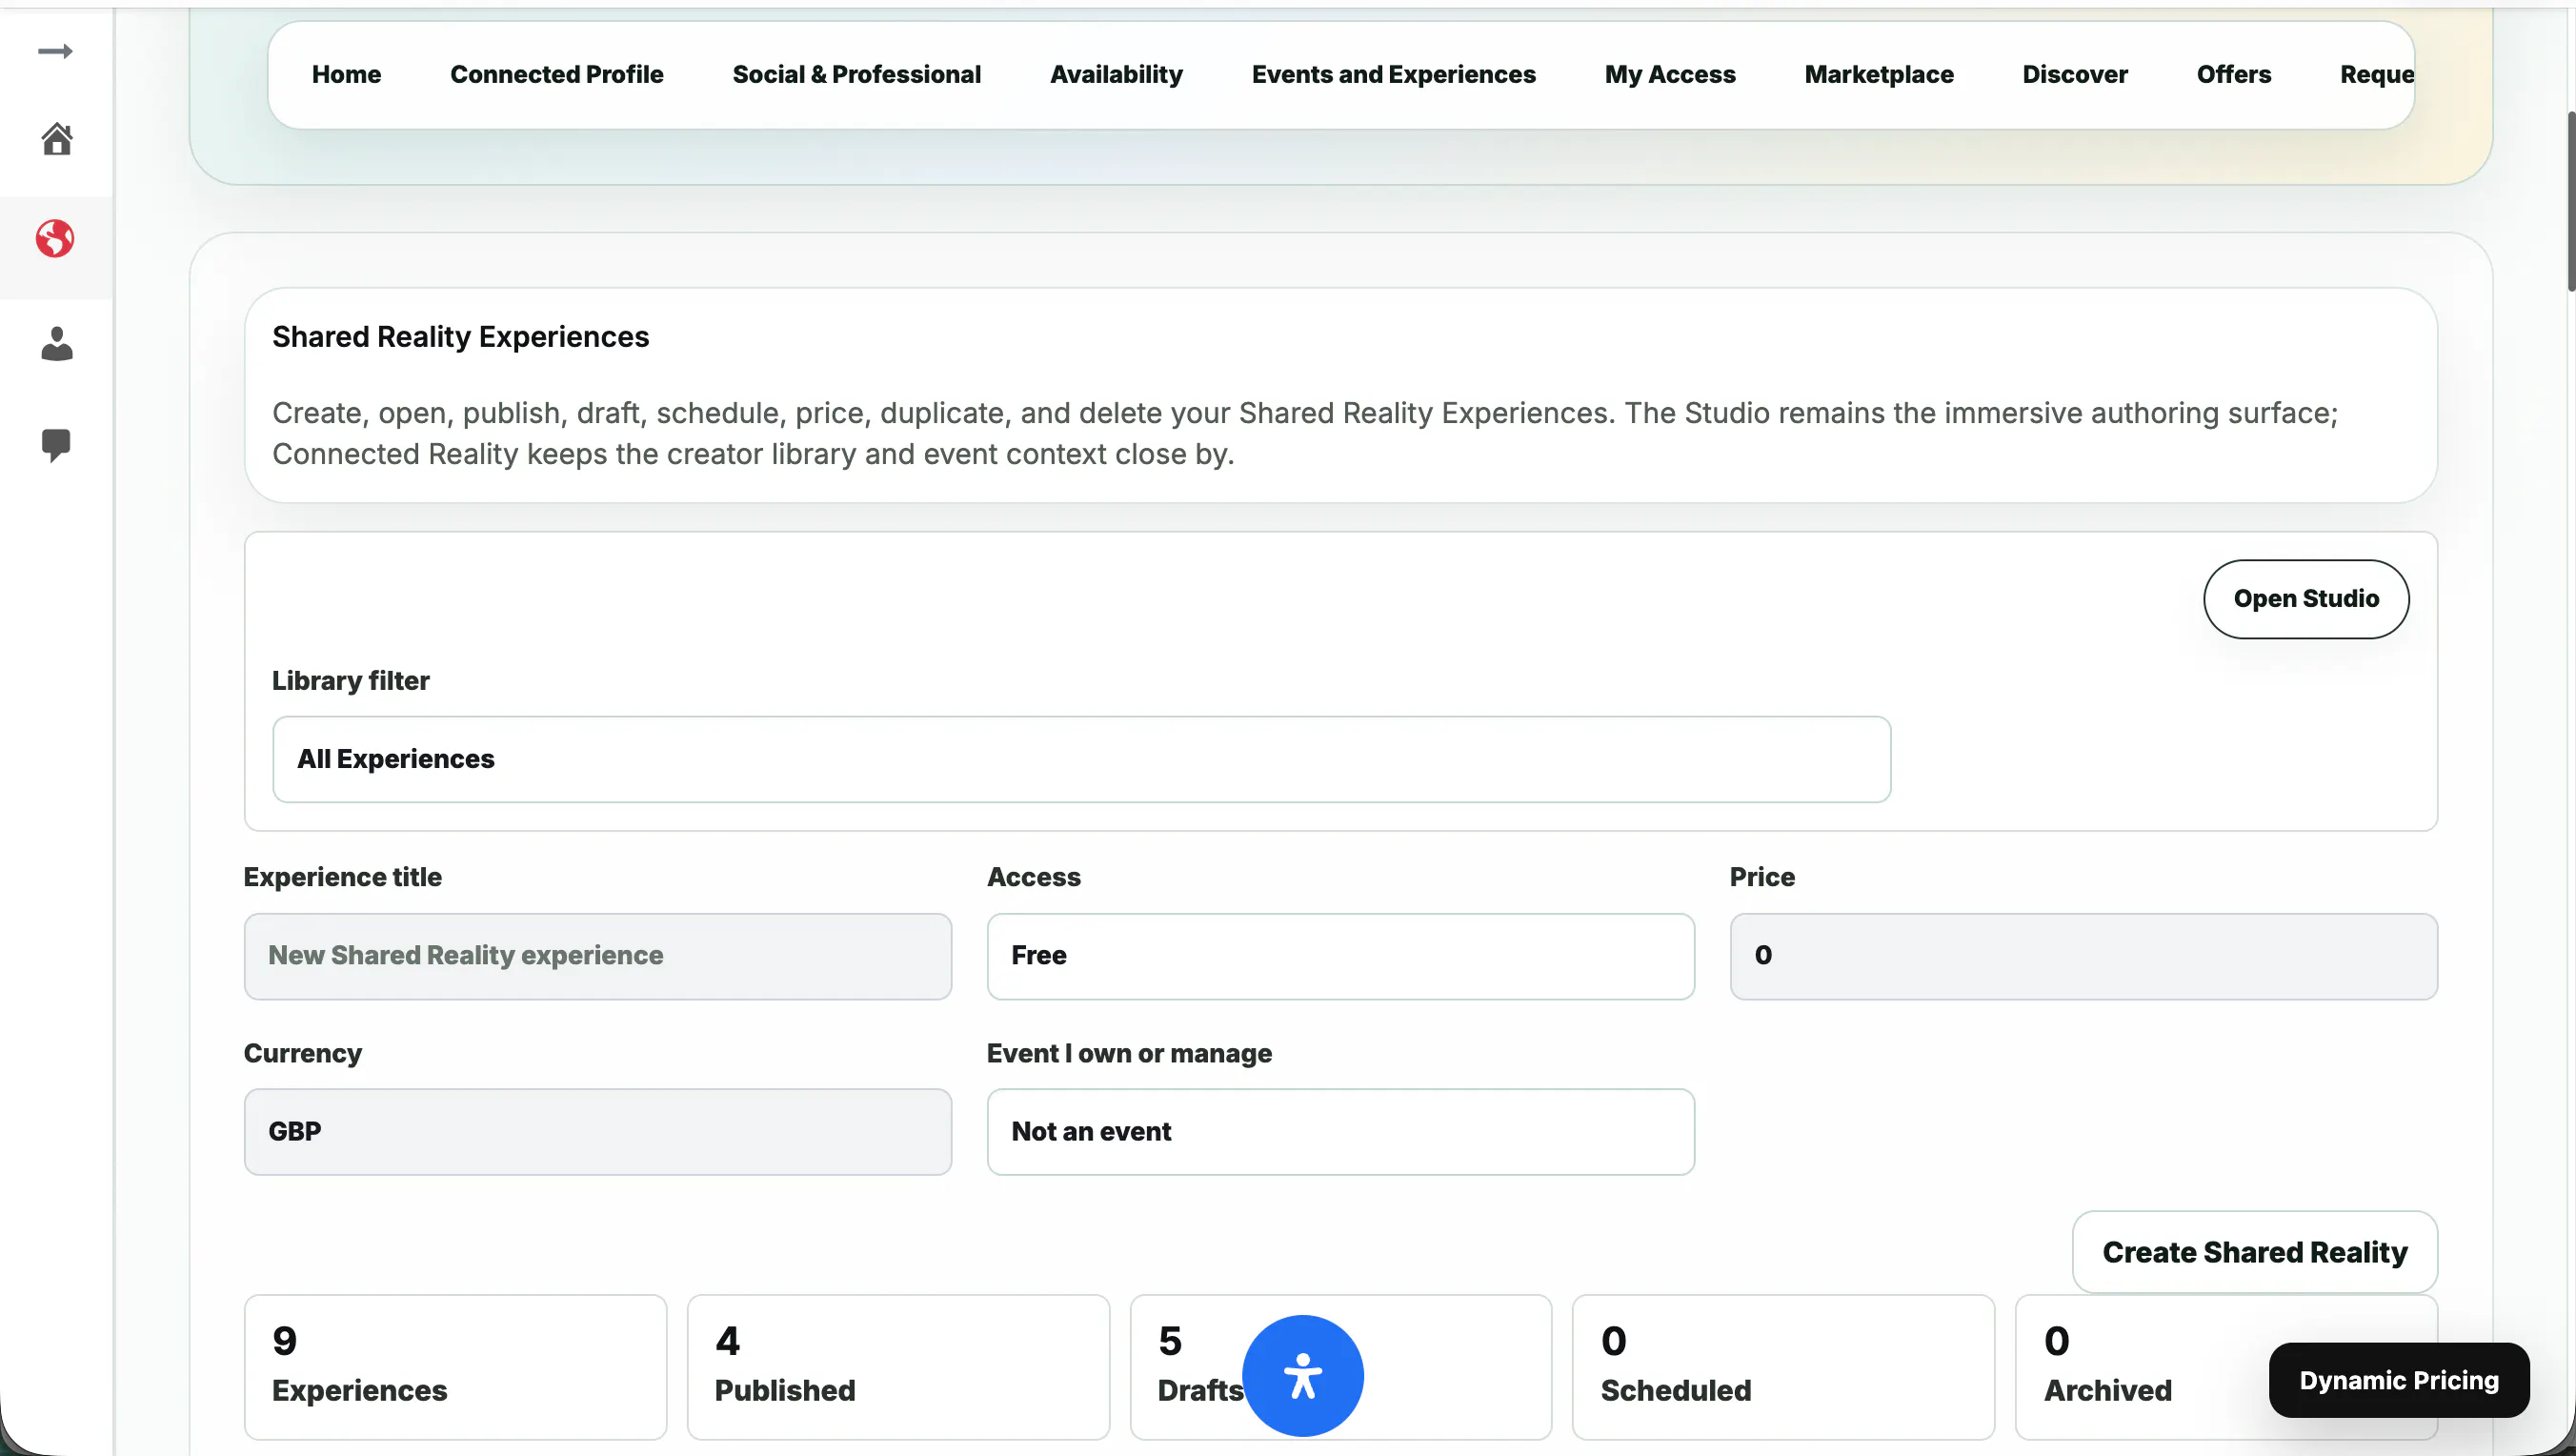Open the Offers tab
This screenshot has height=1456, width=2576.
click(x=2233, y=74)
